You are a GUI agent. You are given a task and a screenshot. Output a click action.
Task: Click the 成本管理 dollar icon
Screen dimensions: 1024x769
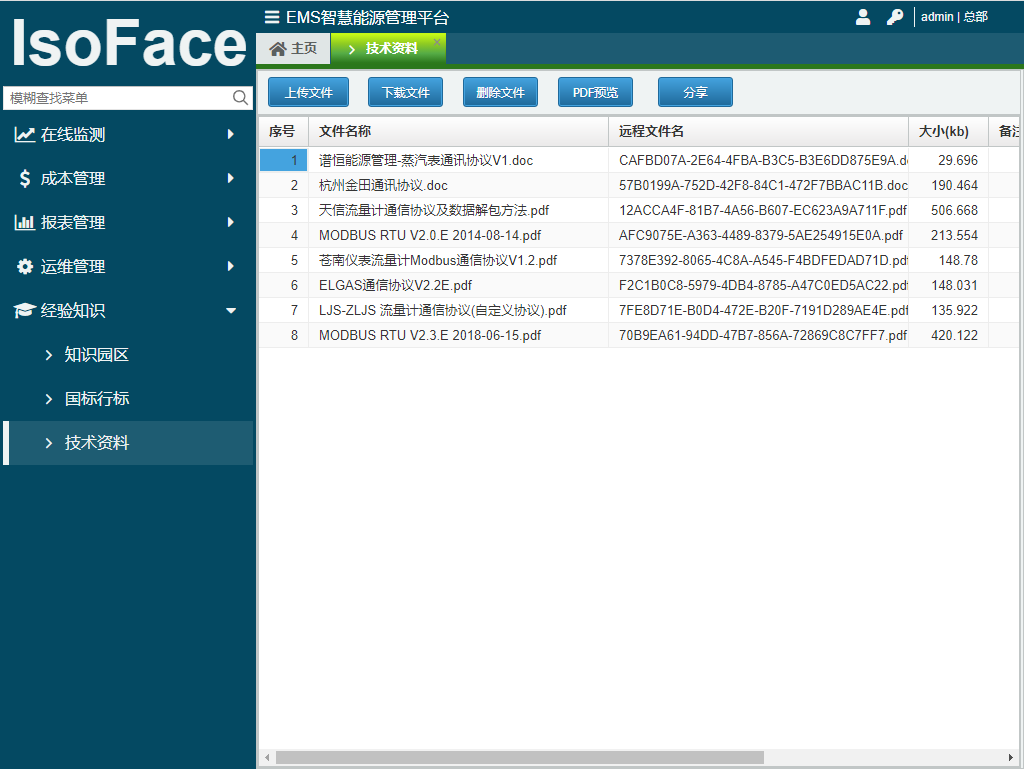tap(25, 178)
